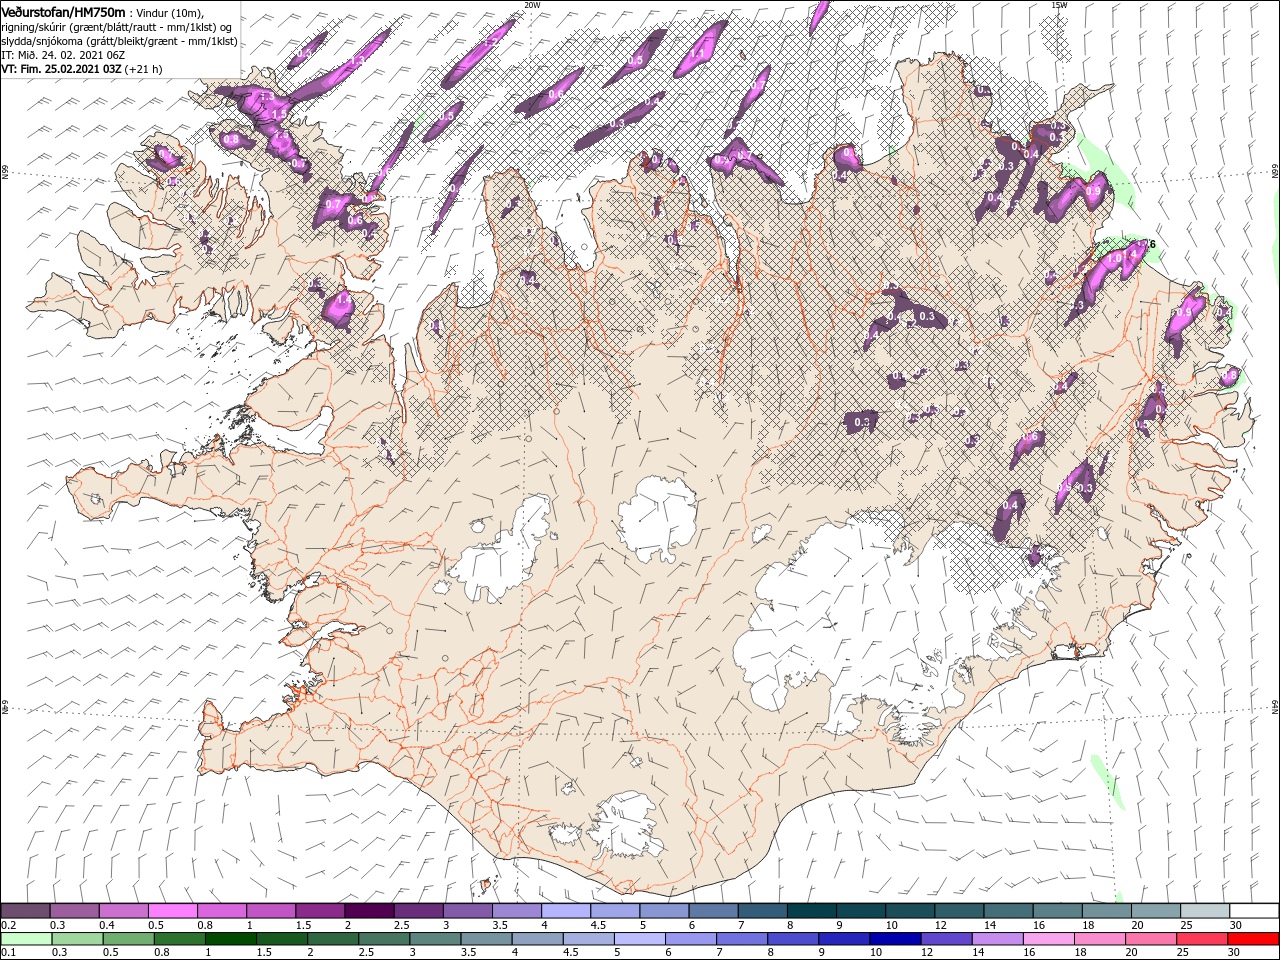Click the 12 label in lower legend row
Image resolution: width=1280 pixels, height=960 pixels.
tap(925, 952)
